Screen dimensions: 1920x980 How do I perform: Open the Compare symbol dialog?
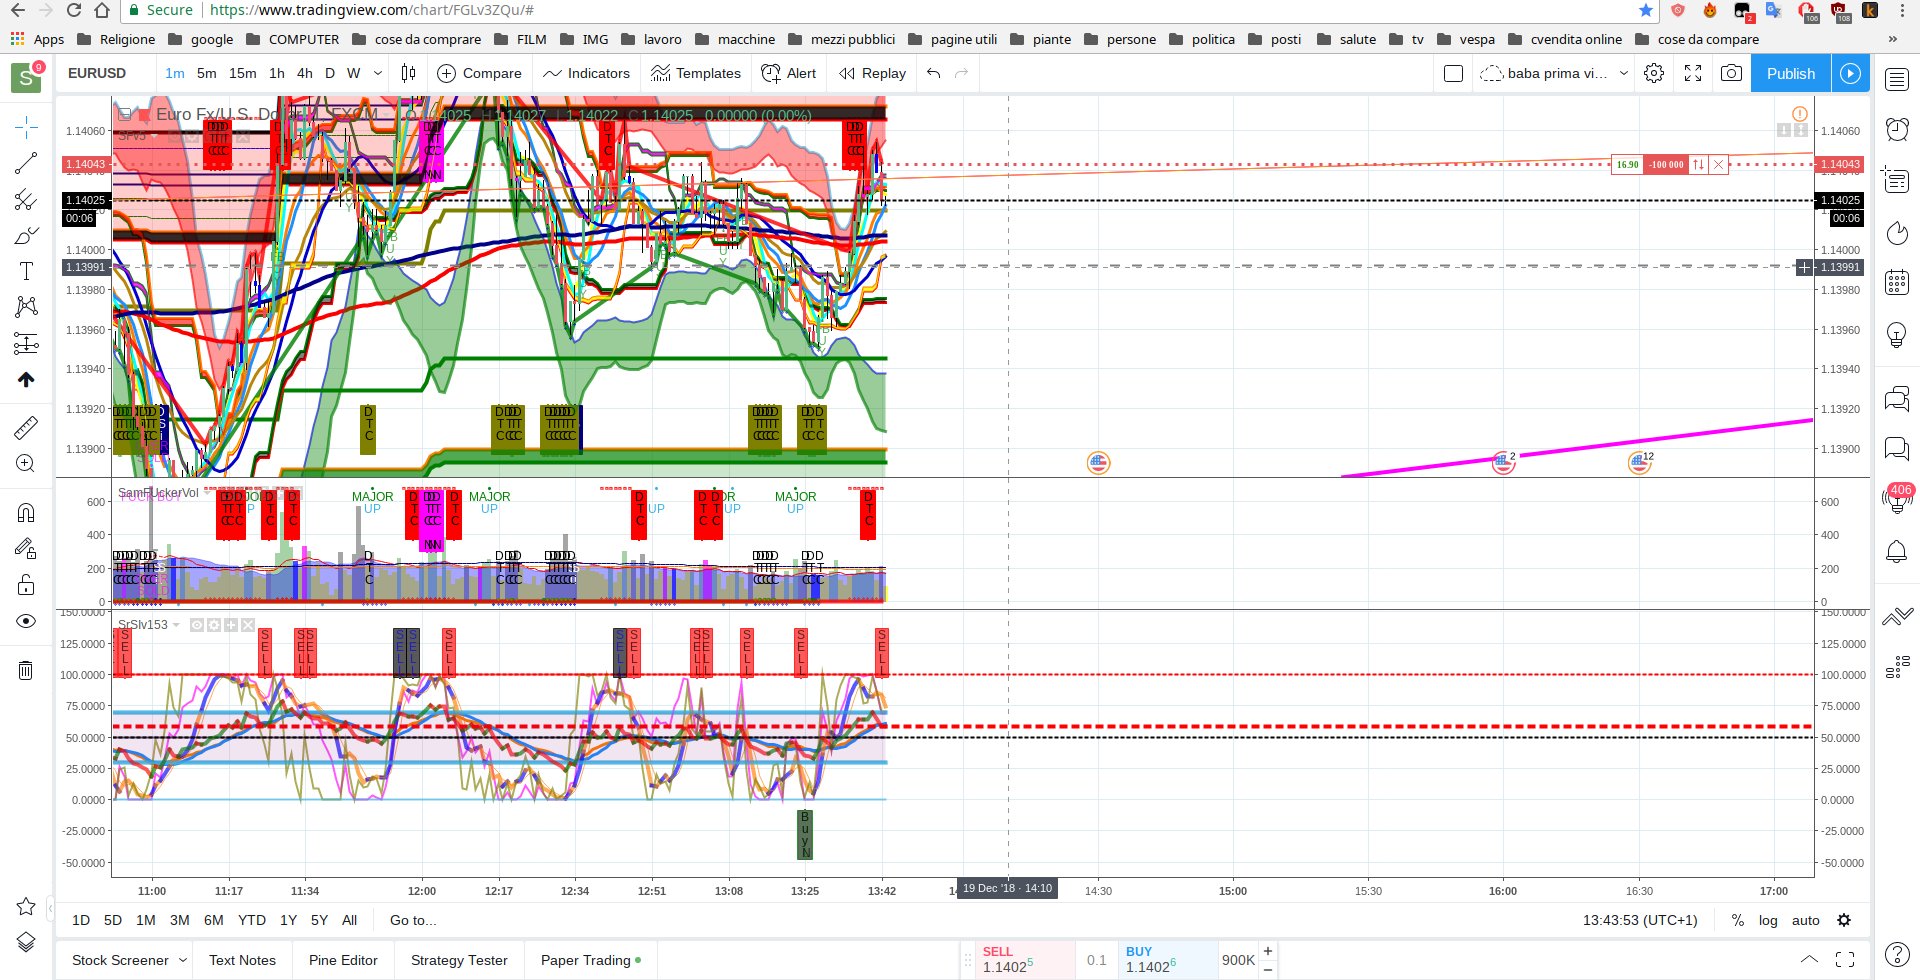point(480,73)
